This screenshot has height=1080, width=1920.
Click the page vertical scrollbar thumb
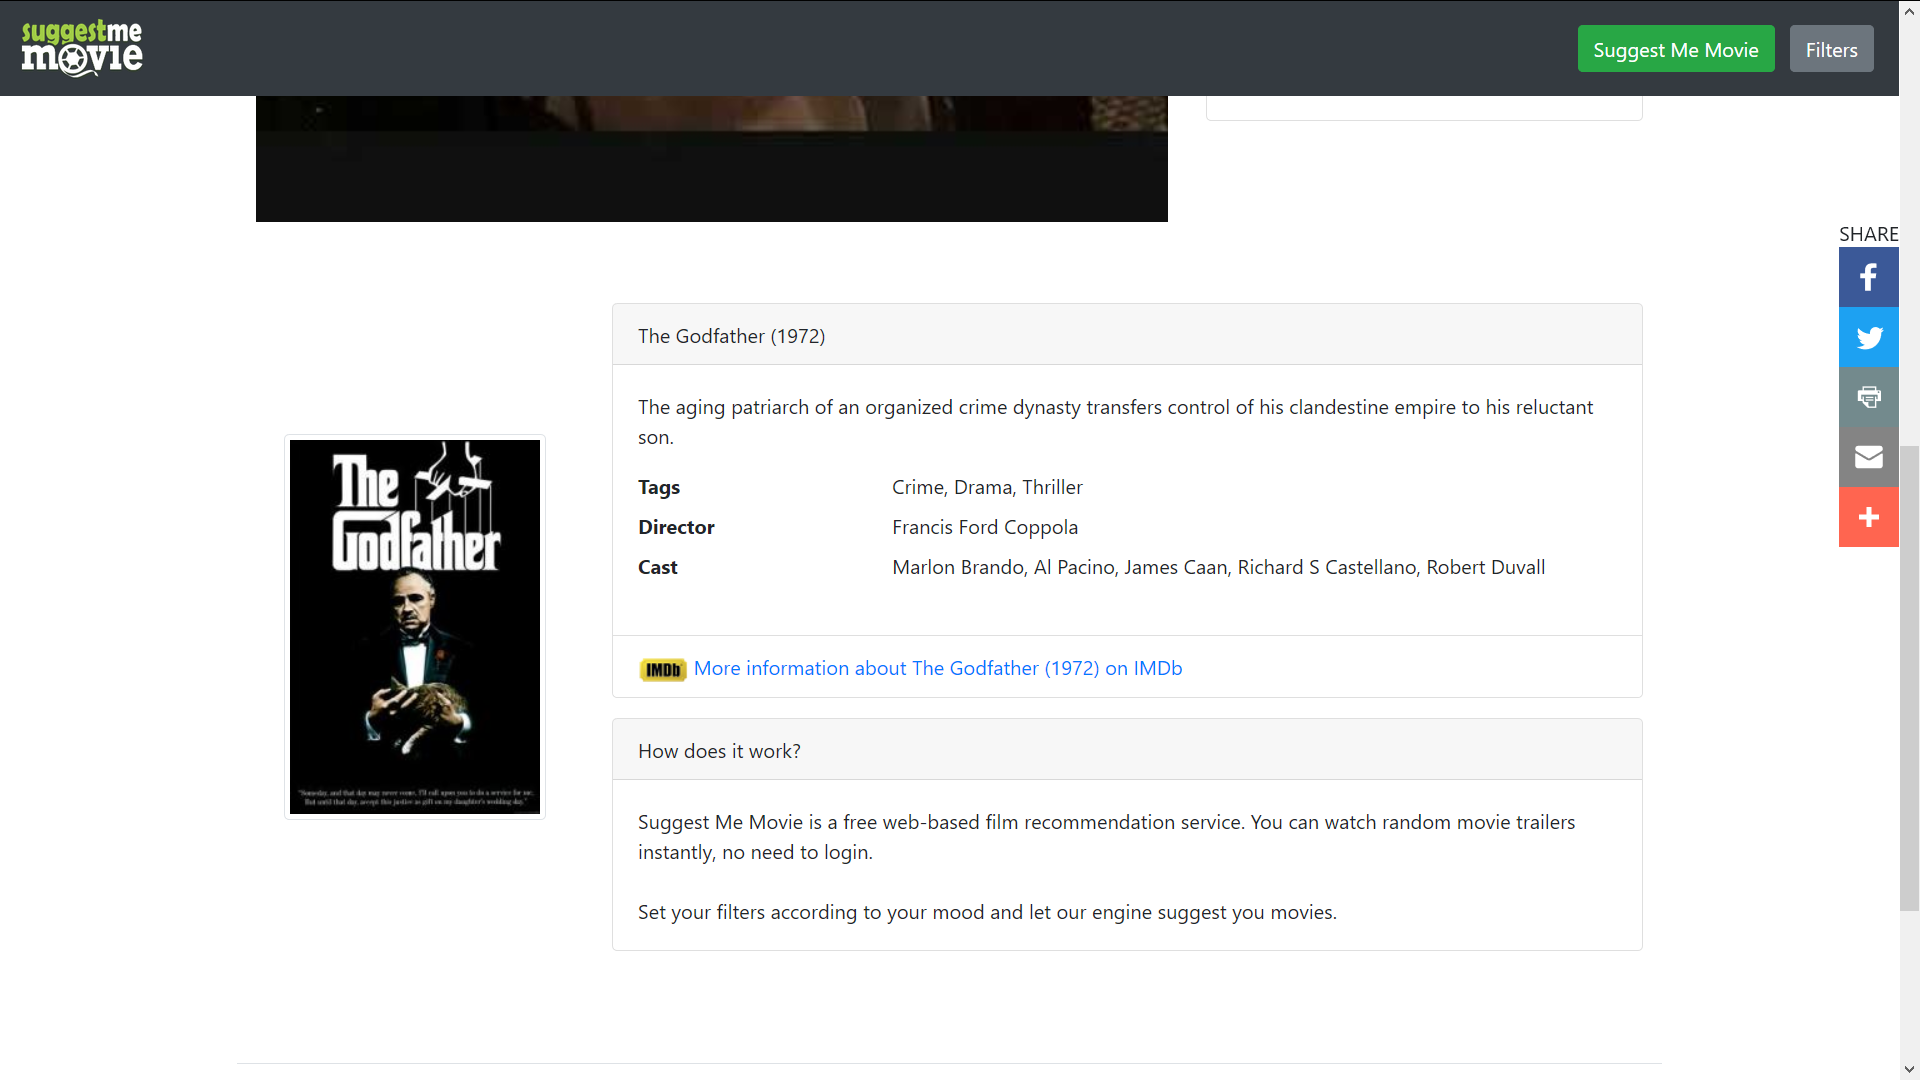click(1909, 678)
